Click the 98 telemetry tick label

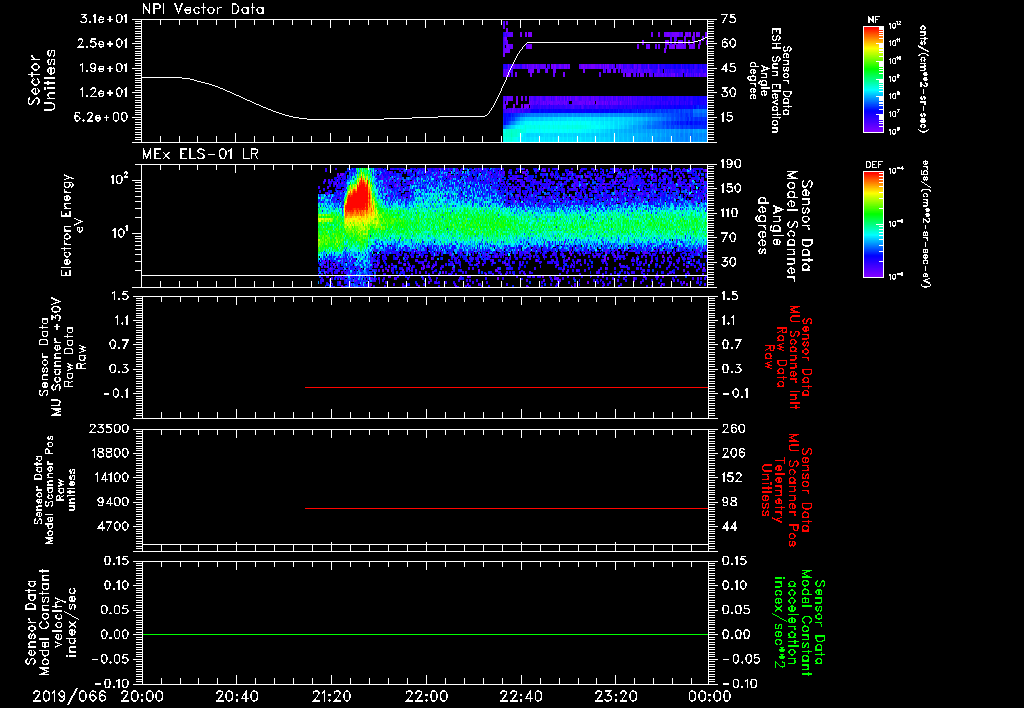(x=729, y=502)
